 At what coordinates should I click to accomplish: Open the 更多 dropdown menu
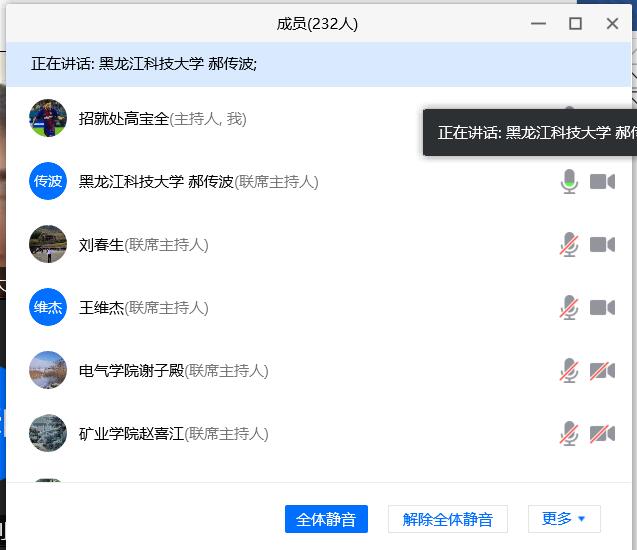click(x=564, y=519)
